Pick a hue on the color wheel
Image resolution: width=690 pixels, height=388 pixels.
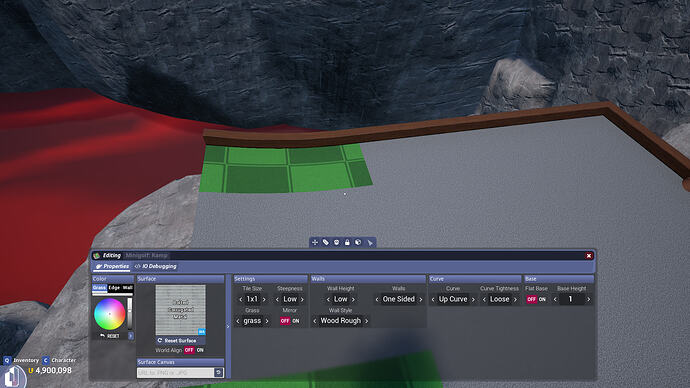point(110,314)
